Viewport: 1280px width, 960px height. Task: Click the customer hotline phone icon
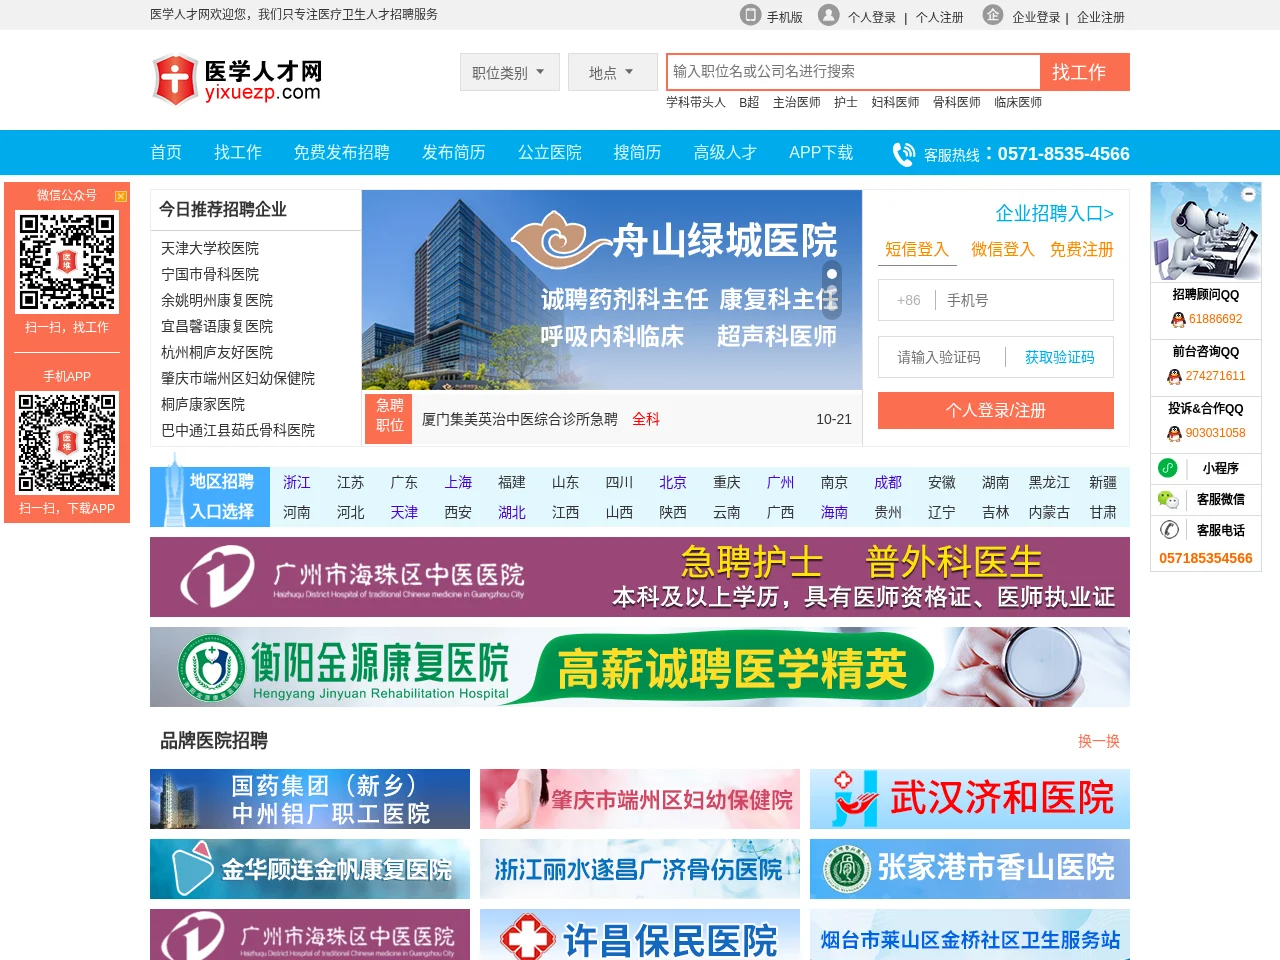pos(904,154)
